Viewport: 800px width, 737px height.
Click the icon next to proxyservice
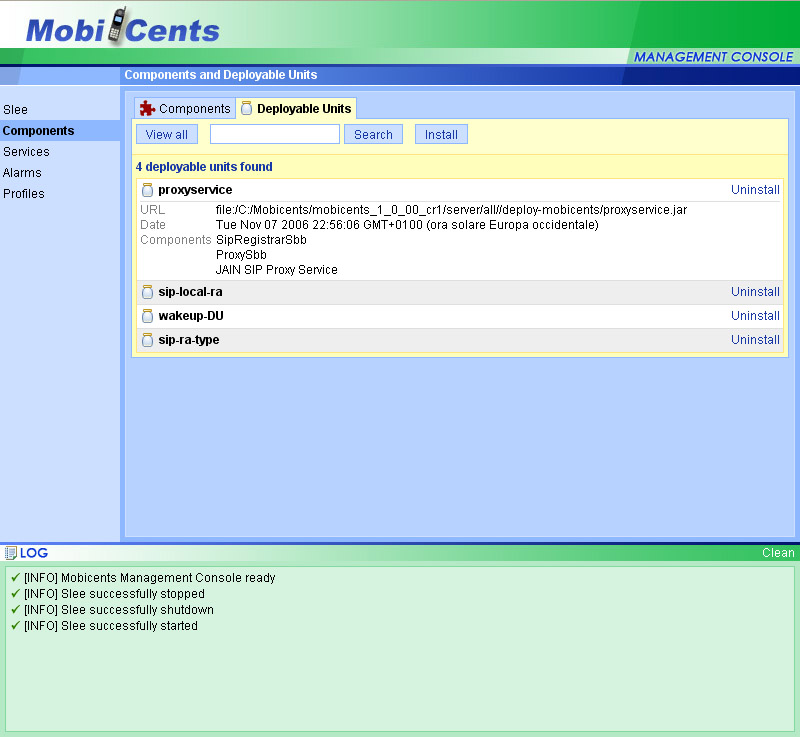pyautogui.click(x=147, y=190)
